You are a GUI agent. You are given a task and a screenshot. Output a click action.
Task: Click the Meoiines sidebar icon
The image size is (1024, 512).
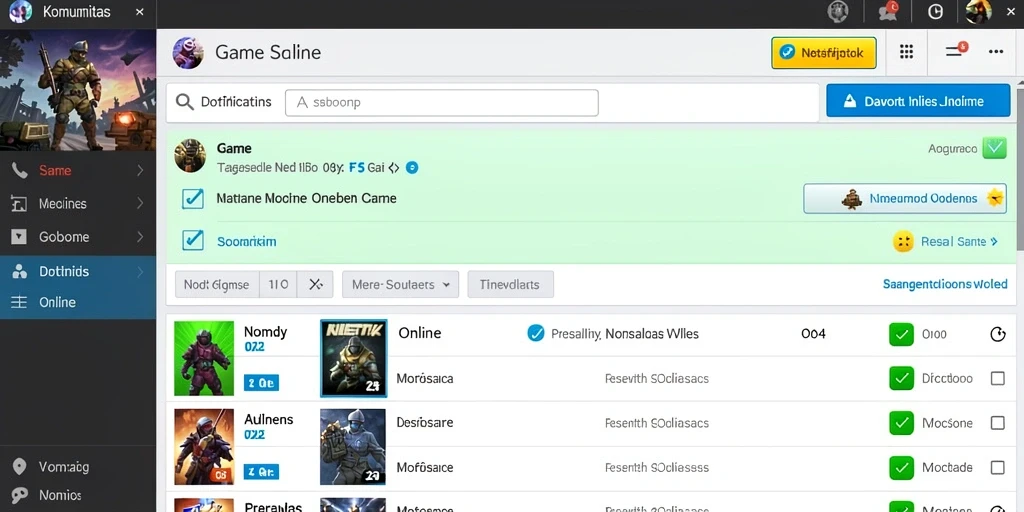point(20,204)
